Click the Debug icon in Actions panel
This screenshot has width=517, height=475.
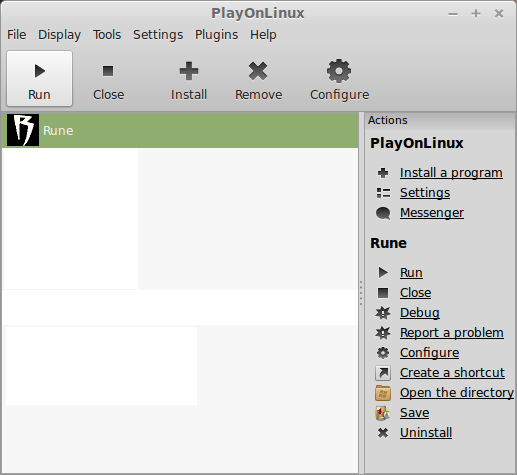(x=383, y=313)
